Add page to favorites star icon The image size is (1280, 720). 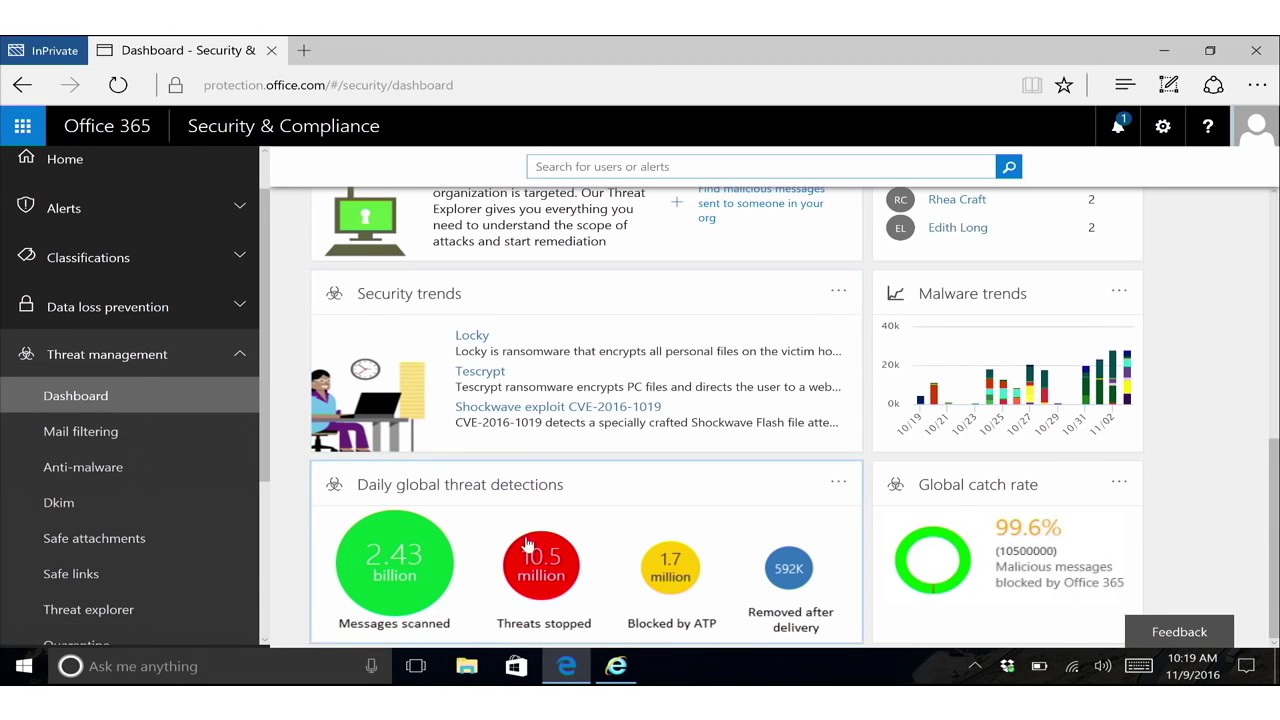tap(1064, 85)
